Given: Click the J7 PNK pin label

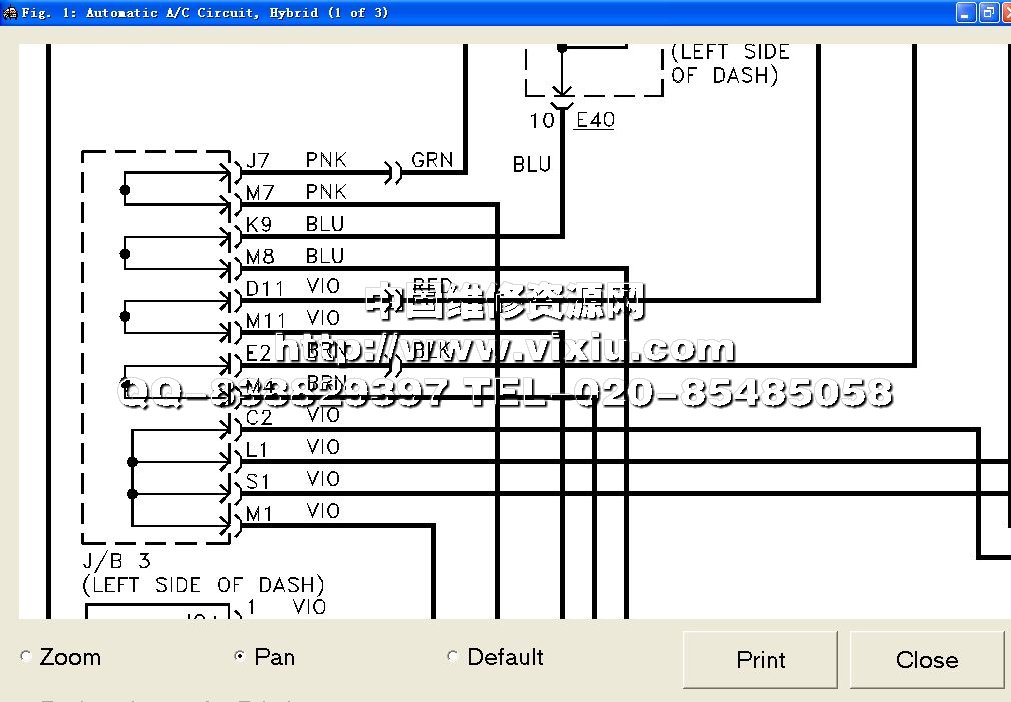Looking at the screenshot, I should (258, 160).
